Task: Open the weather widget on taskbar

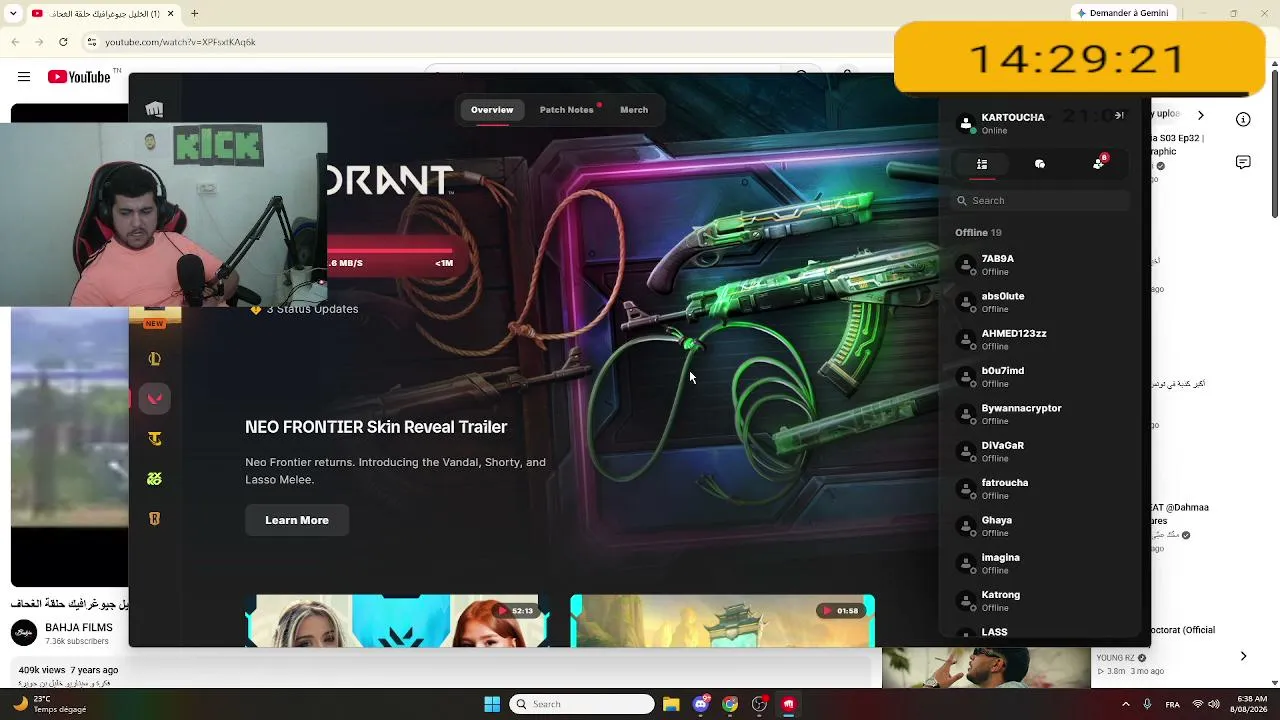Action: [50, 704]
